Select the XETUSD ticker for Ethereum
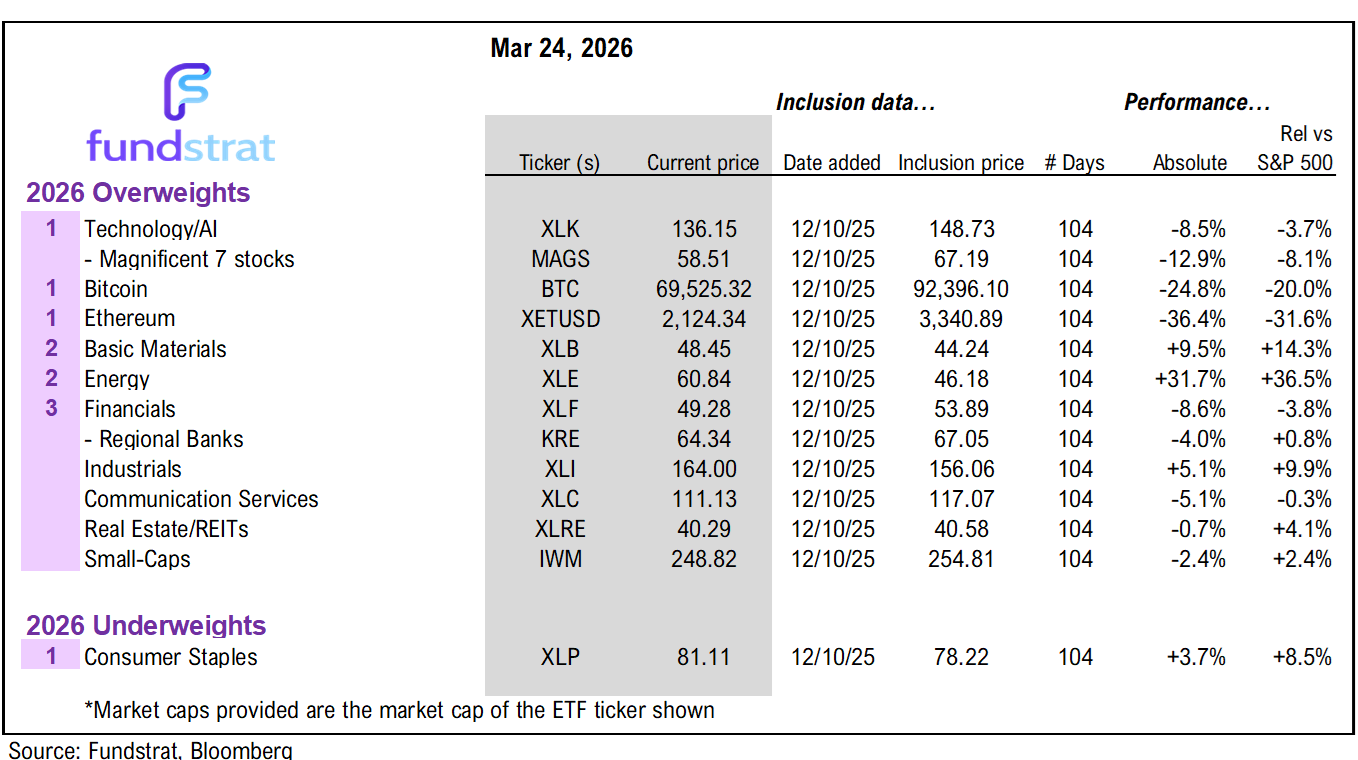Image resolution: width=1358 pixels, height=760 pixels. (560, 319)
